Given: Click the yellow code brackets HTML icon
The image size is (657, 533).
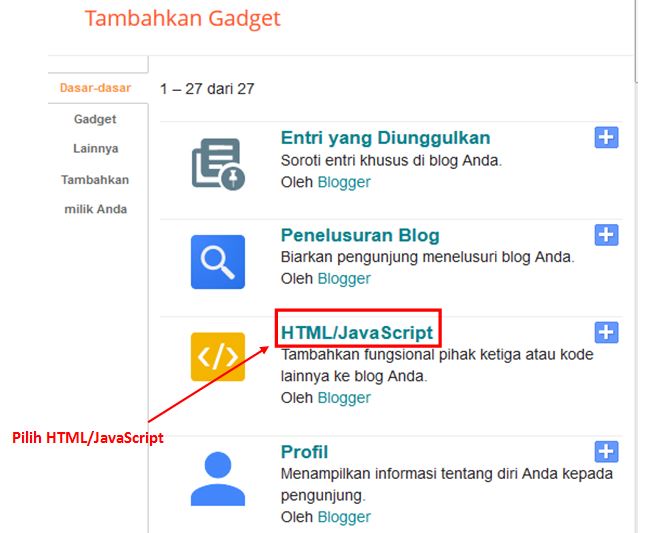Looking at the screenshot, I should 218,357.
